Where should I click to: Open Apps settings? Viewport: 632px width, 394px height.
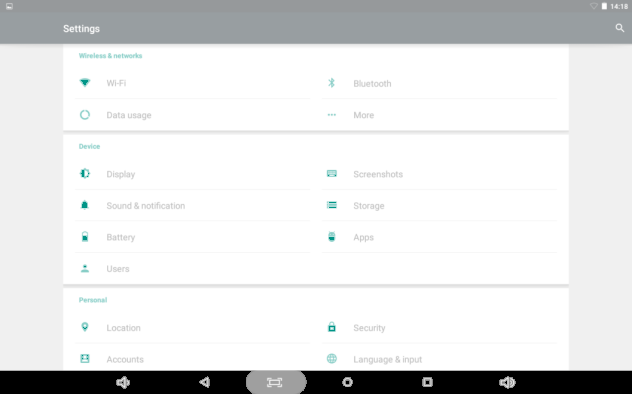point(439,236)
